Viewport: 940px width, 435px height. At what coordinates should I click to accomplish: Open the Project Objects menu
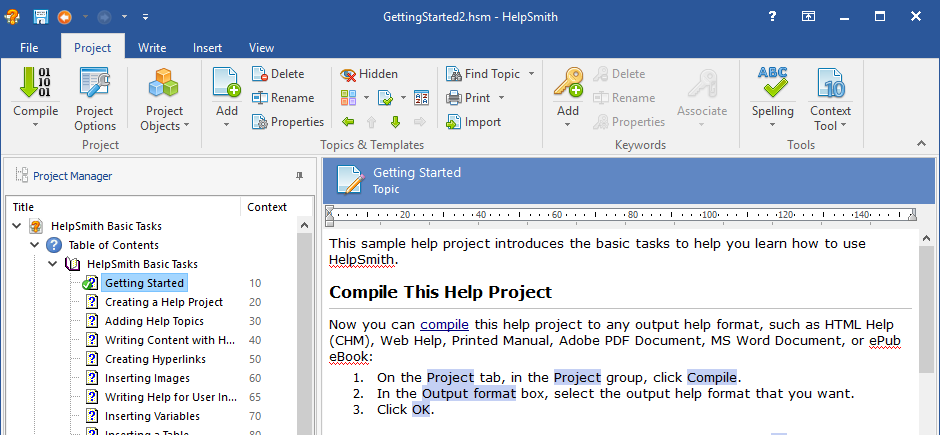point(164,99)
